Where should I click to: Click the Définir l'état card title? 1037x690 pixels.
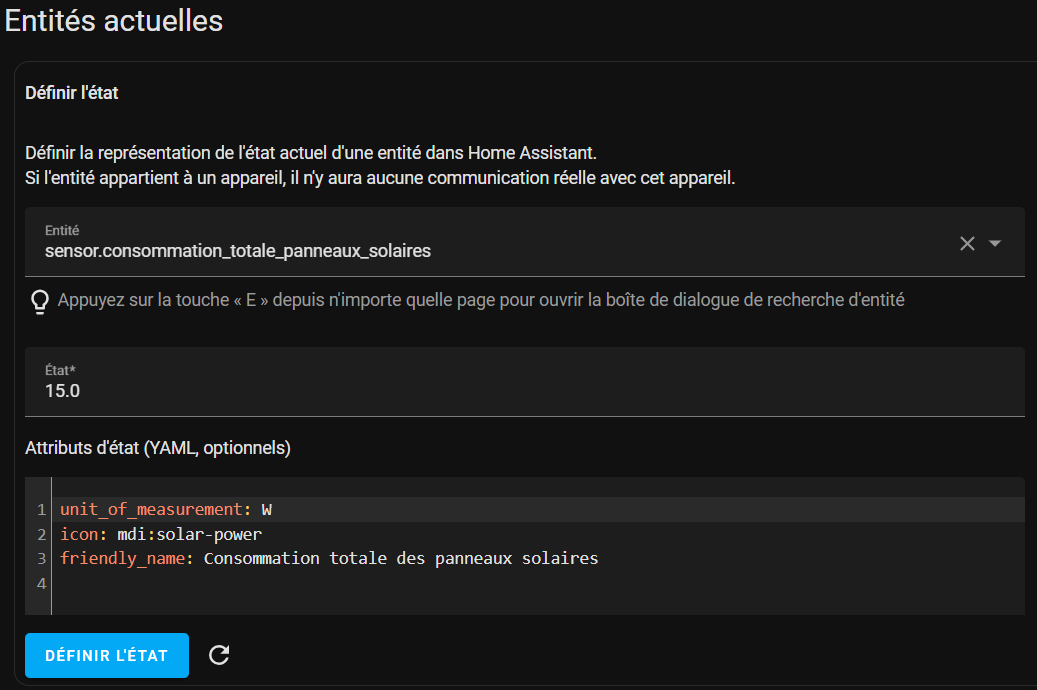tap(71, 93)
